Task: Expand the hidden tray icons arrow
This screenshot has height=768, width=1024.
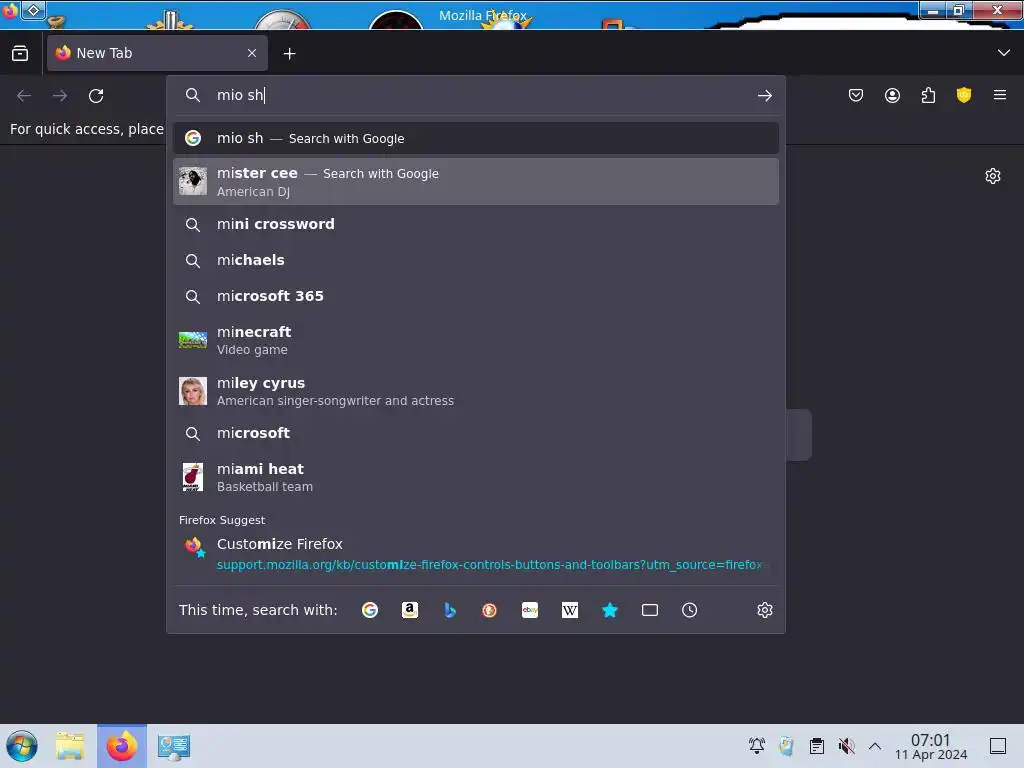Action: 875,746
